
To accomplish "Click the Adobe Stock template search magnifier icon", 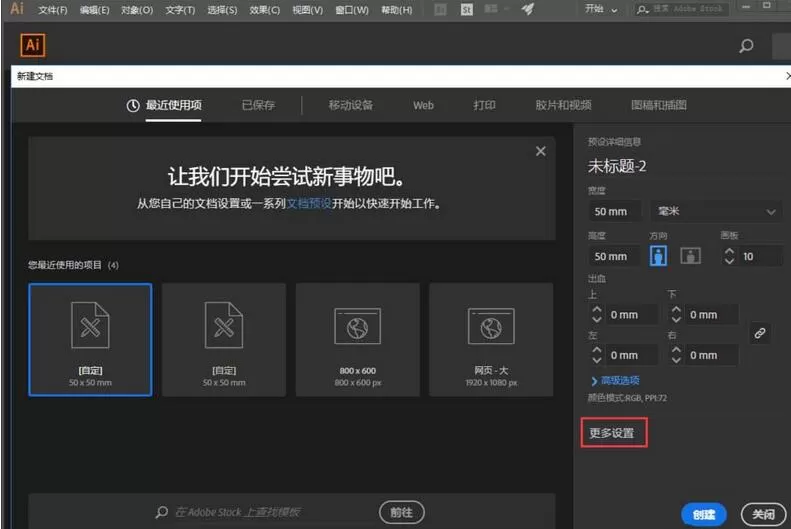I will pyautogui.click(x=161, y=512).
